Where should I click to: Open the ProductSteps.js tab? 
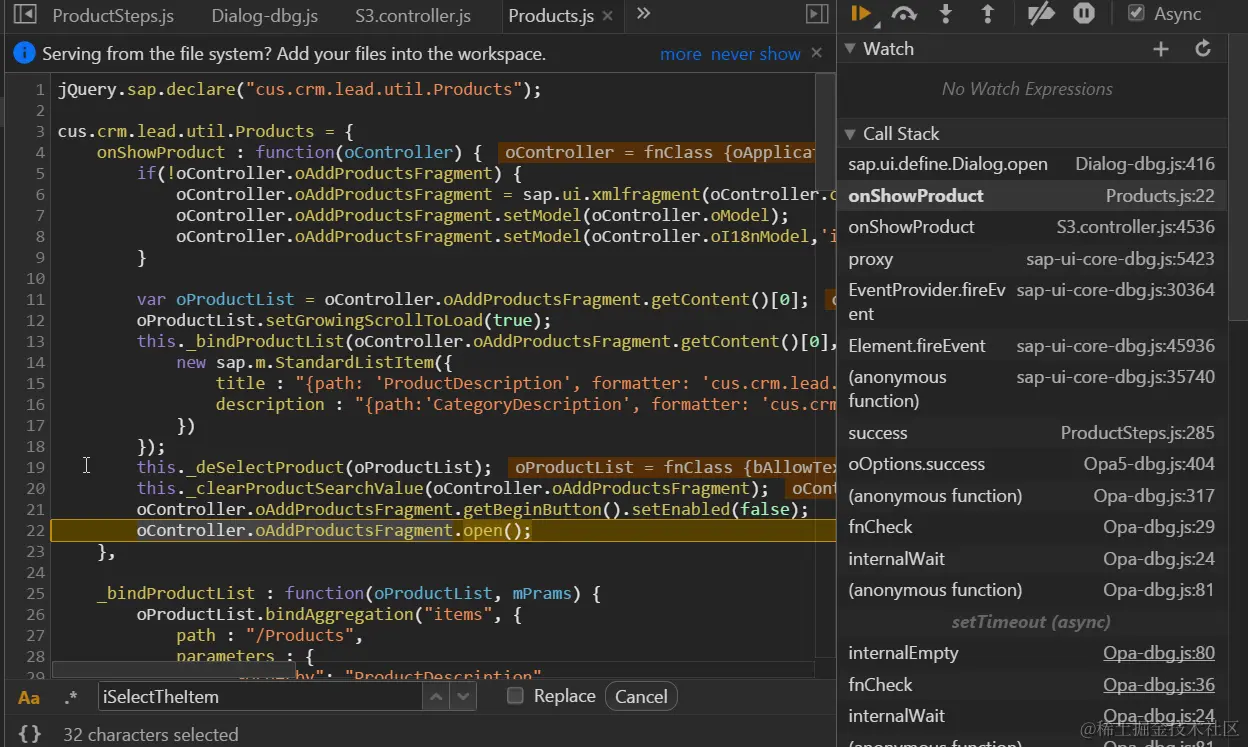click(x=113, y=15)
